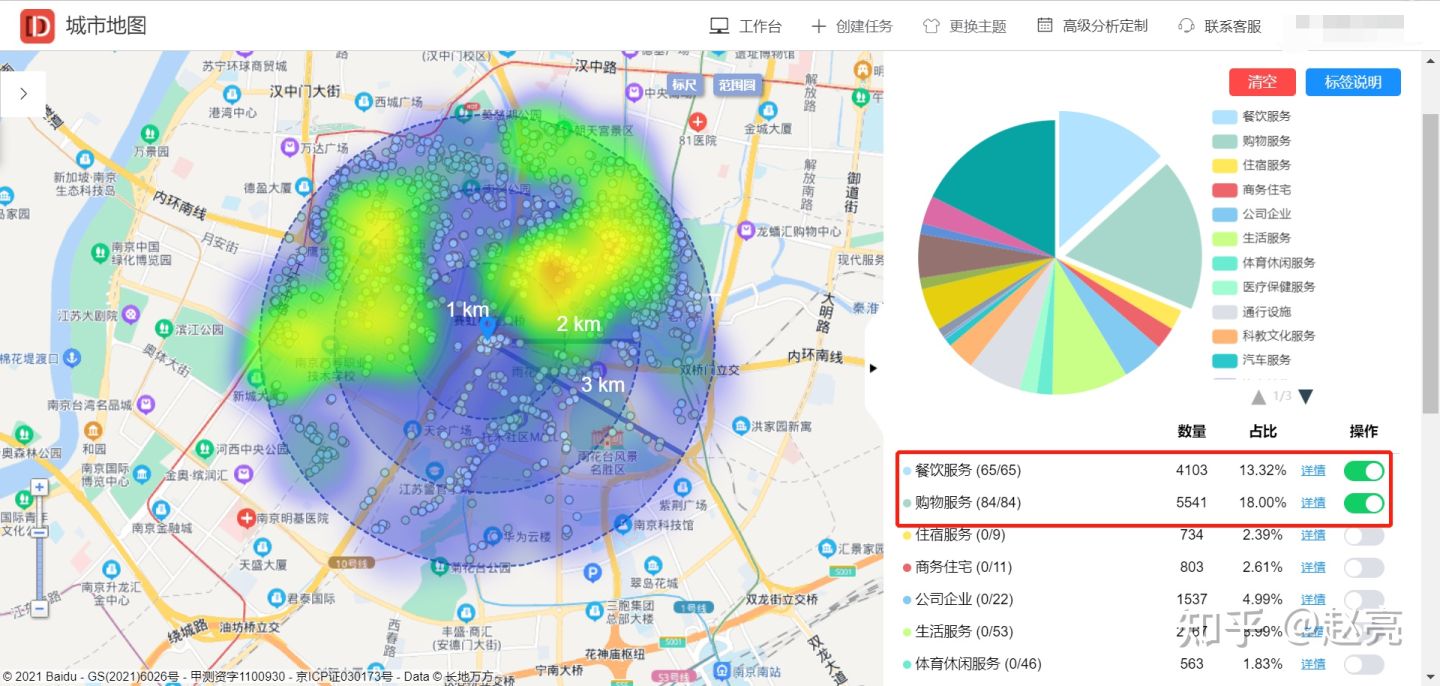The image size is (1440, 686).
Task: Activate the 范围图 map tool button
Action: 736,85
